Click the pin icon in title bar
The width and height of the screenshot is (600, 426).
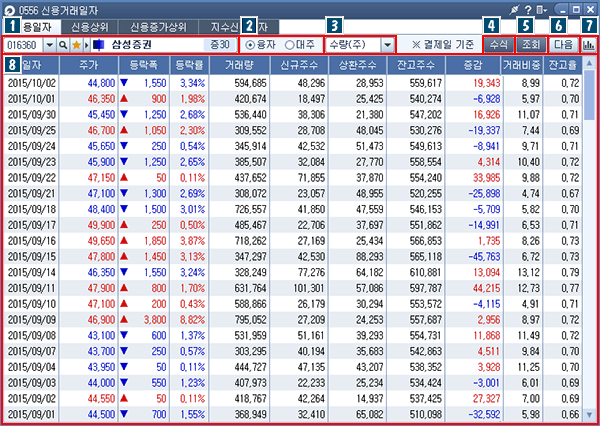[x=514, y=10]
